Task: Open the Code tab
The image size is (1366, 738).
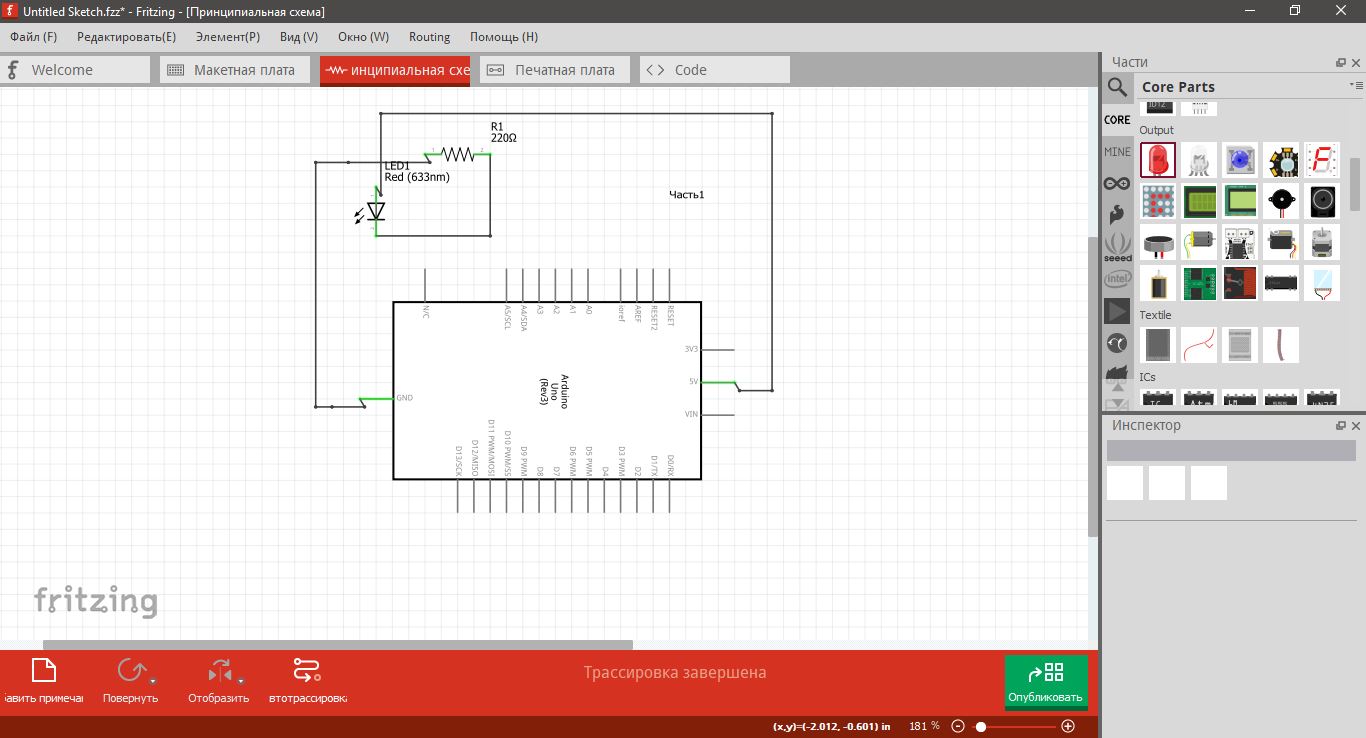Action: (x=715, y=70)
